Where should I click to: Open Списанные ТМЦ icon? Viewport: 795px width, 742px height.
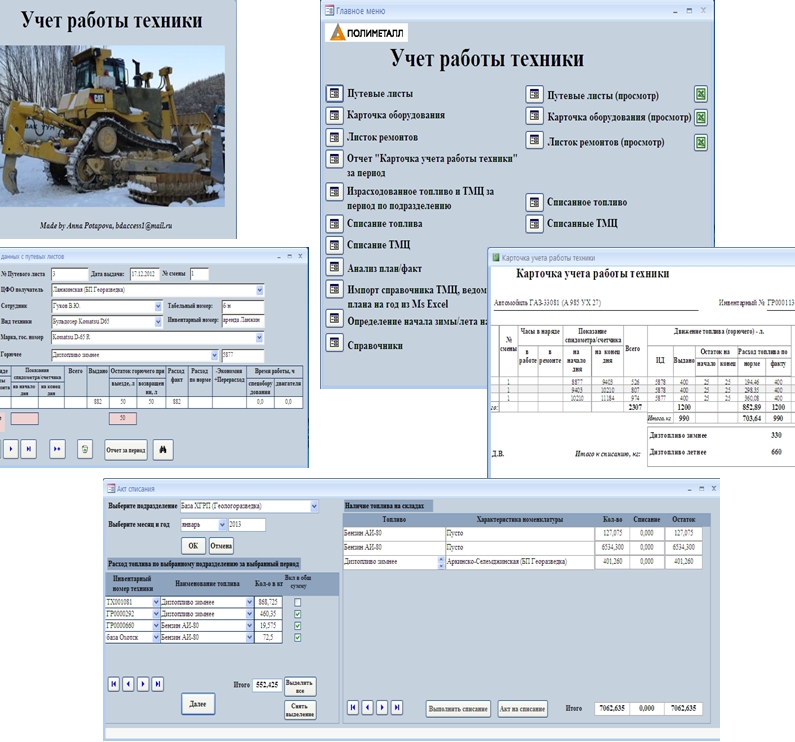tap(534, 224)
